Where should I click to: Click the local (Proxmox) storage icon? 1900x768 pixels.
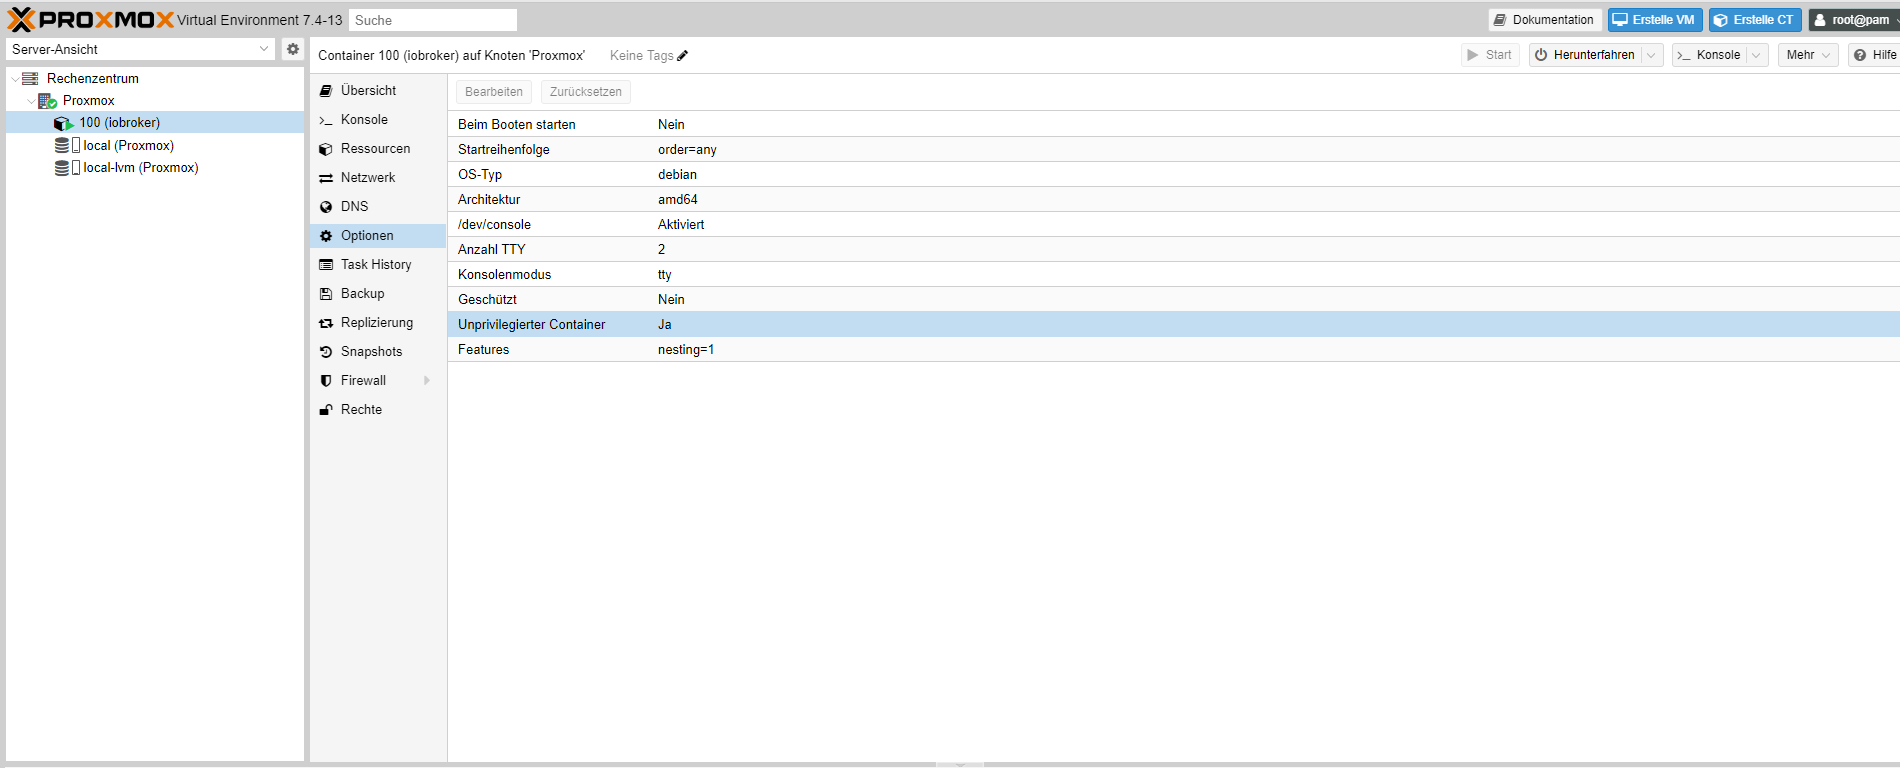(x=67, y=145)
